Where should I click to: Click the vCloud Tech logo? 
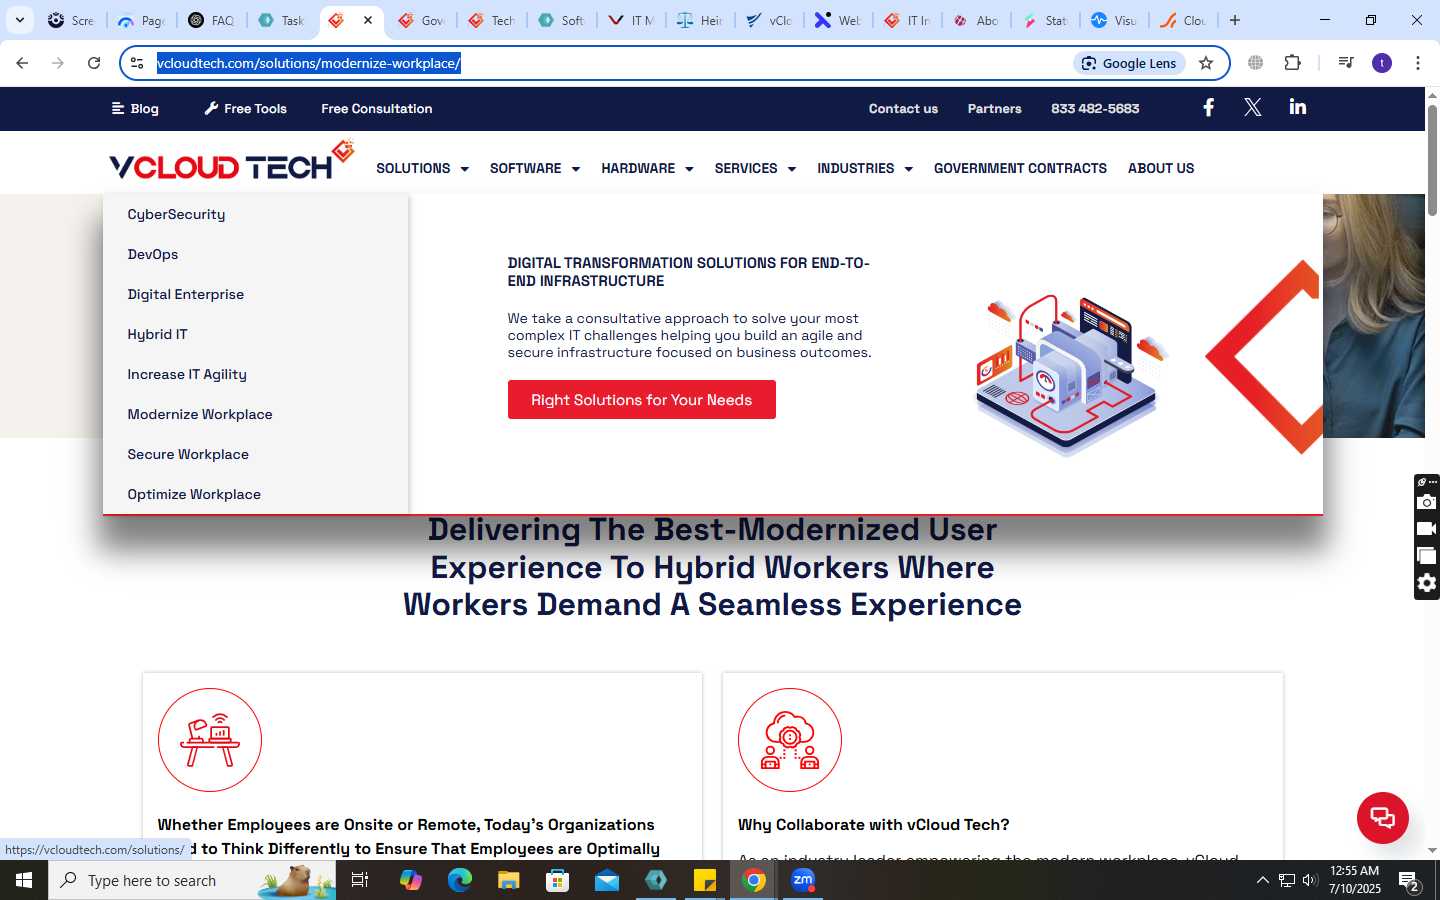[231, 162]
